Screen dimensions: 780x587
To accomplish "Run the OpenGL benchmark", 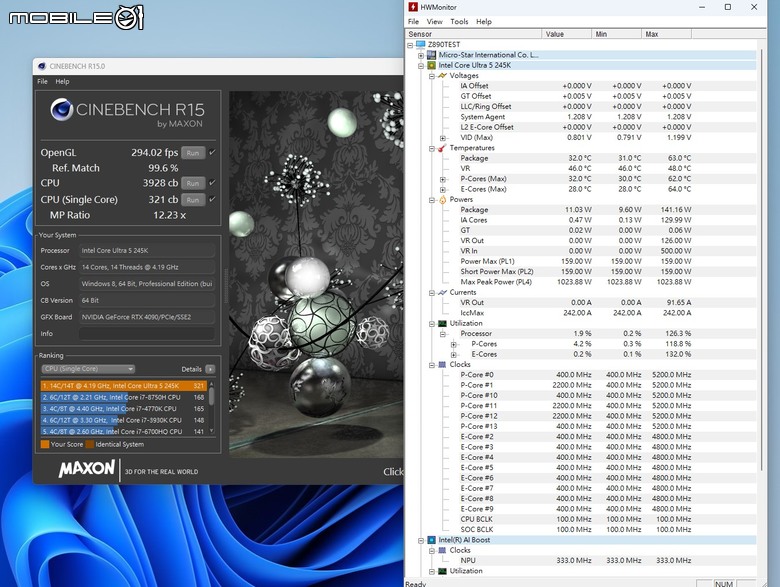I will [193, 153].
